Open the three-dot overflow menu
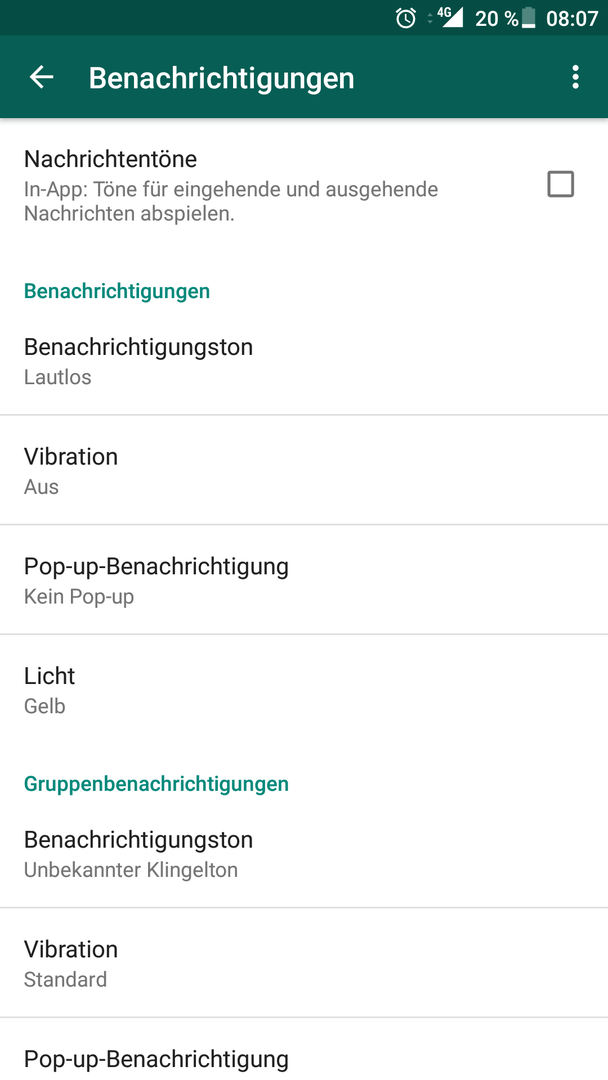 click(576, 77)
